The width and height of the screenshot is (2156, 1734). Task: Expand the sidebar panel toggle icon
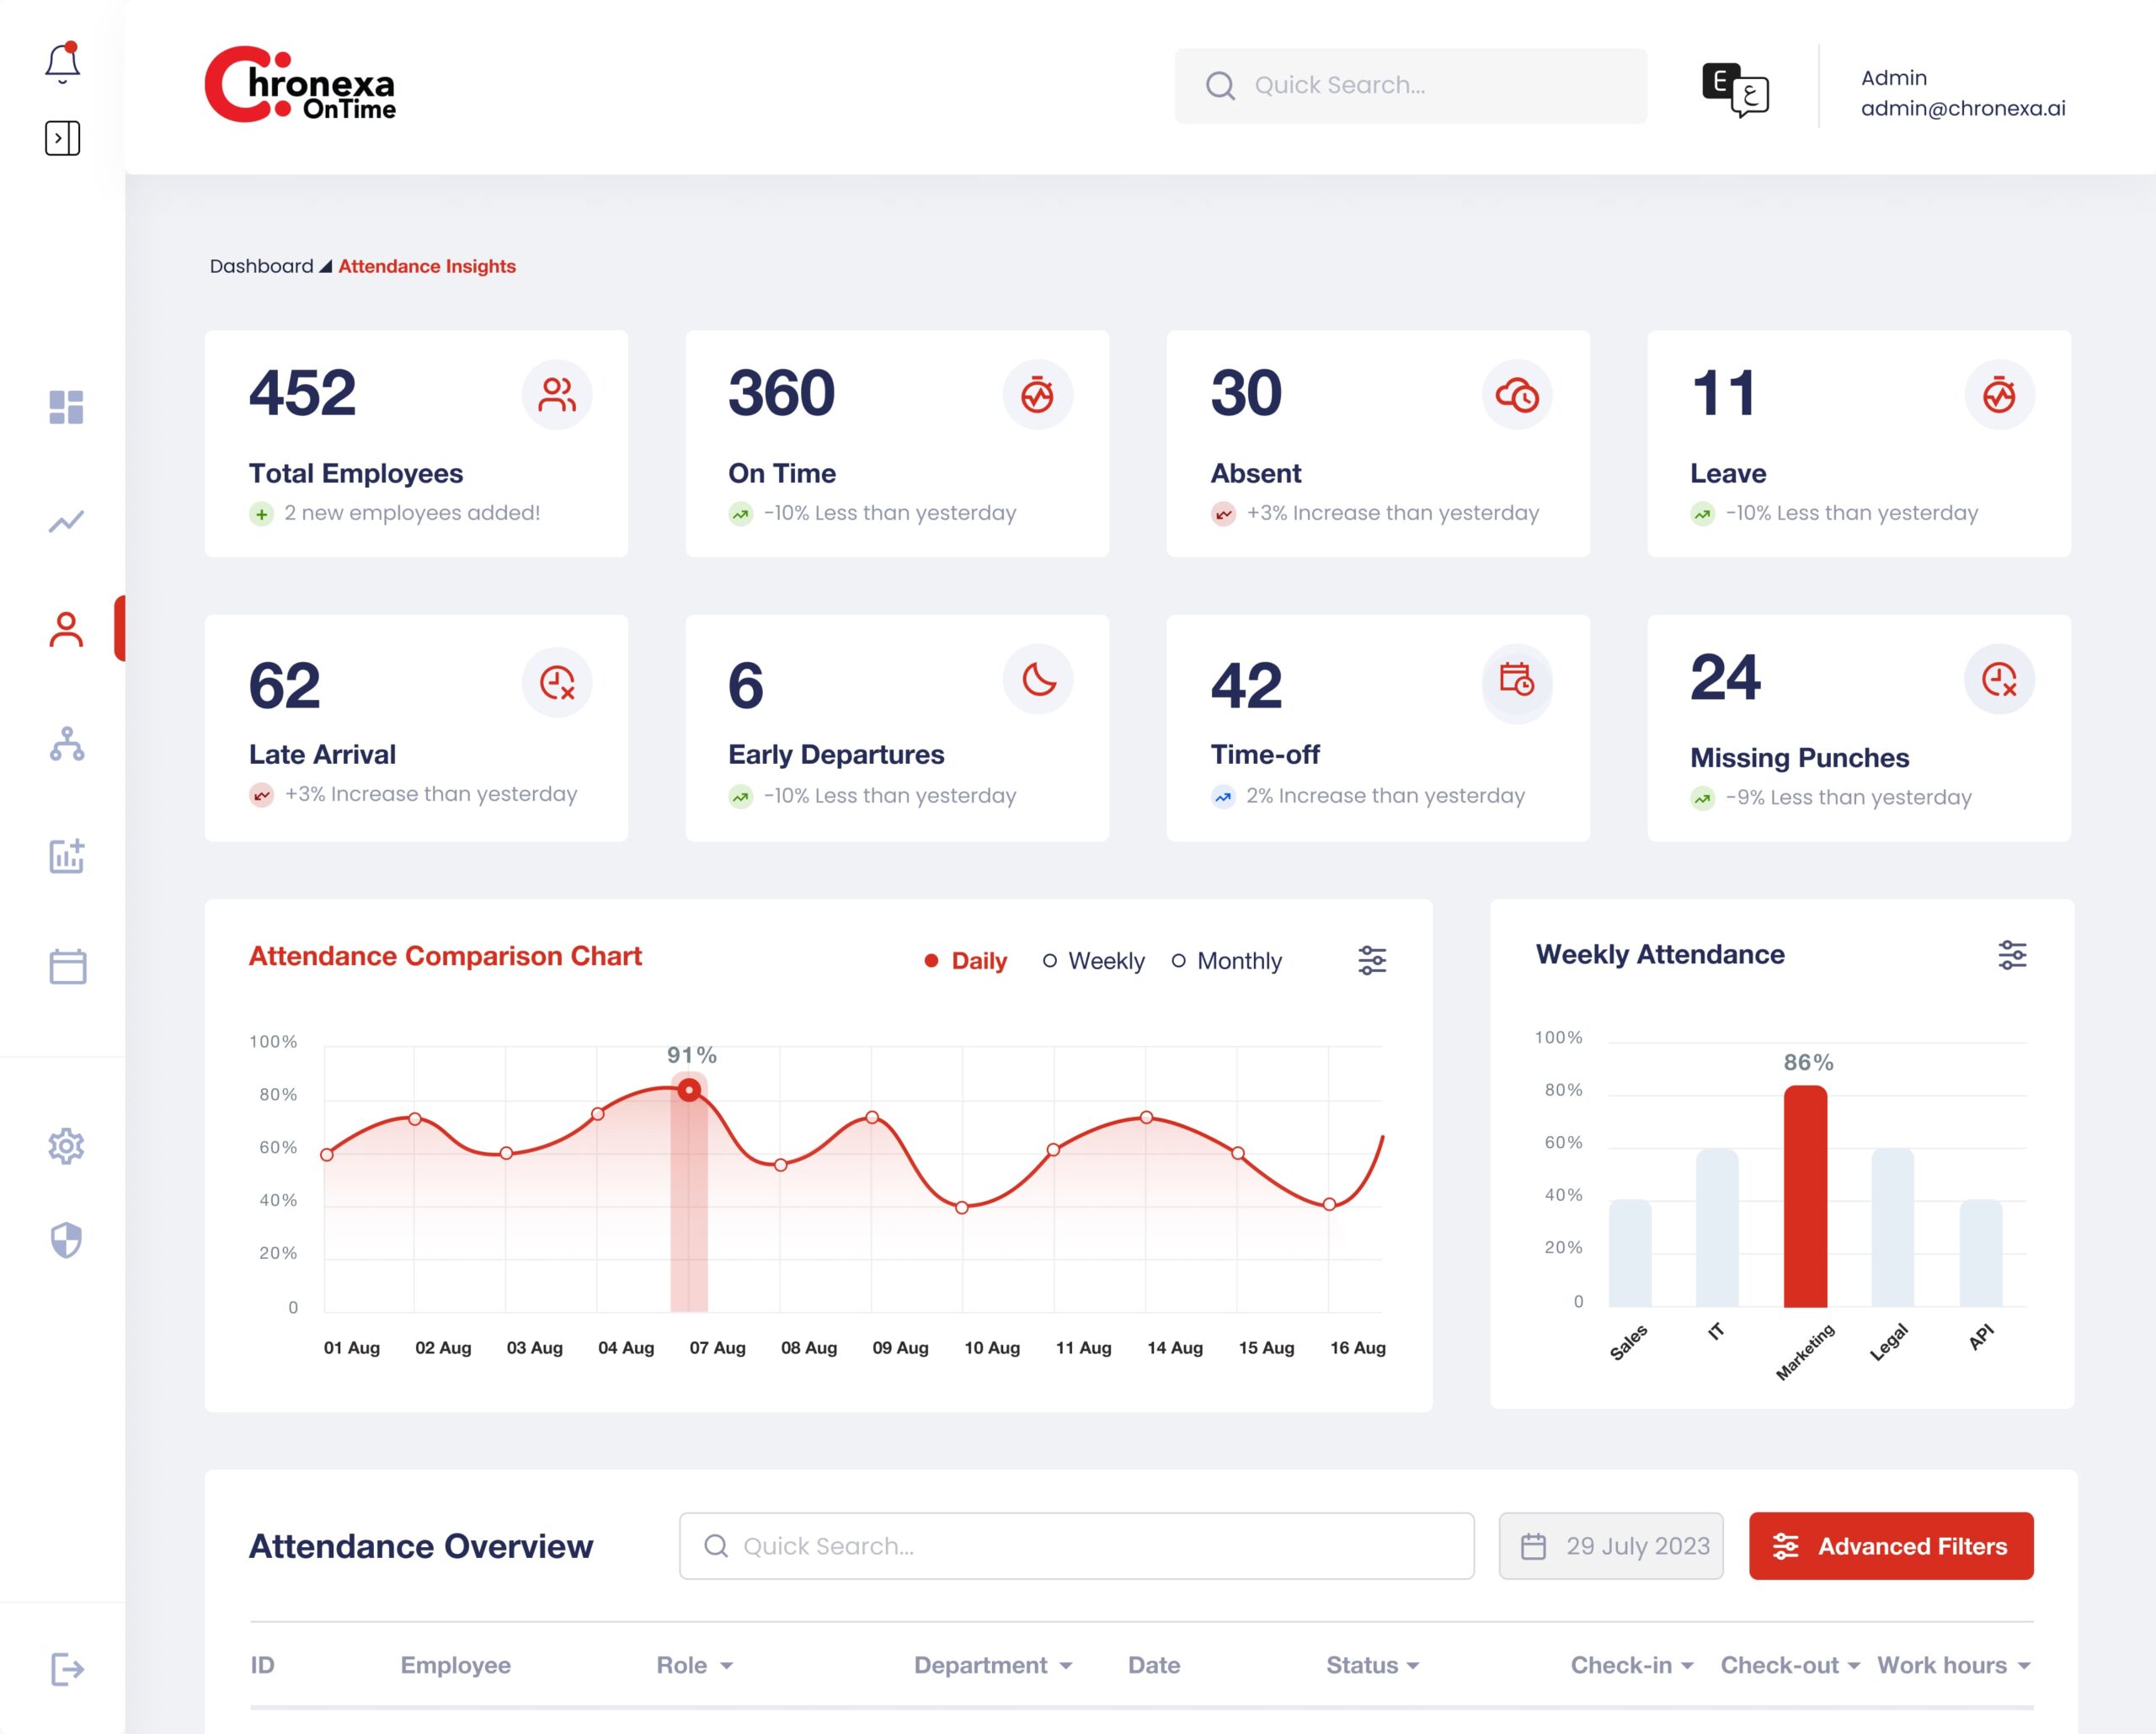(62, 138)
